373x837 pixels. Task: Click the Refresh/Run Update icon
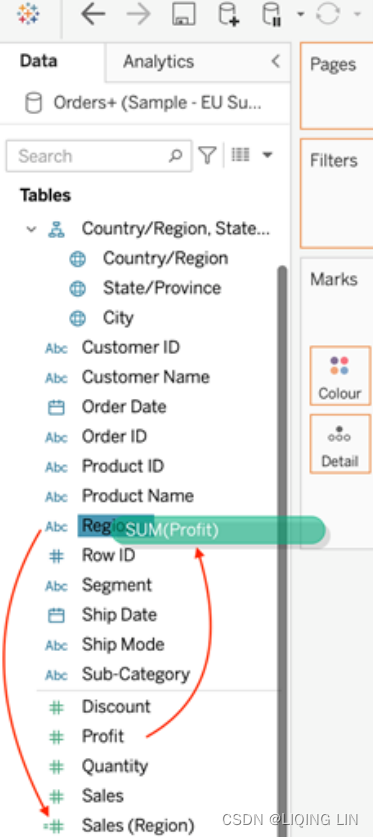pyautogui.click(x=328, y=14)
